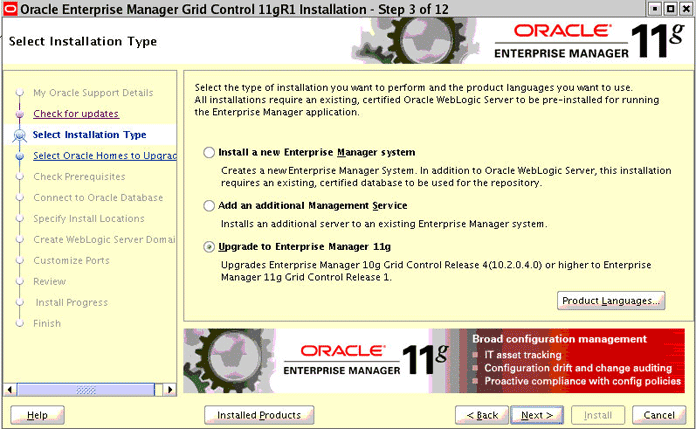
Task: Click 'IT asset tracking' banner line
Action: (x=523, y=355)
